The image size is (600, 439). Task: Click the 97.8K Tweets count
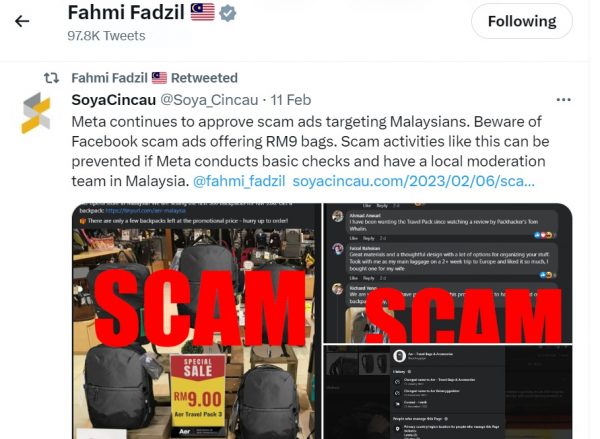[106, 36]
